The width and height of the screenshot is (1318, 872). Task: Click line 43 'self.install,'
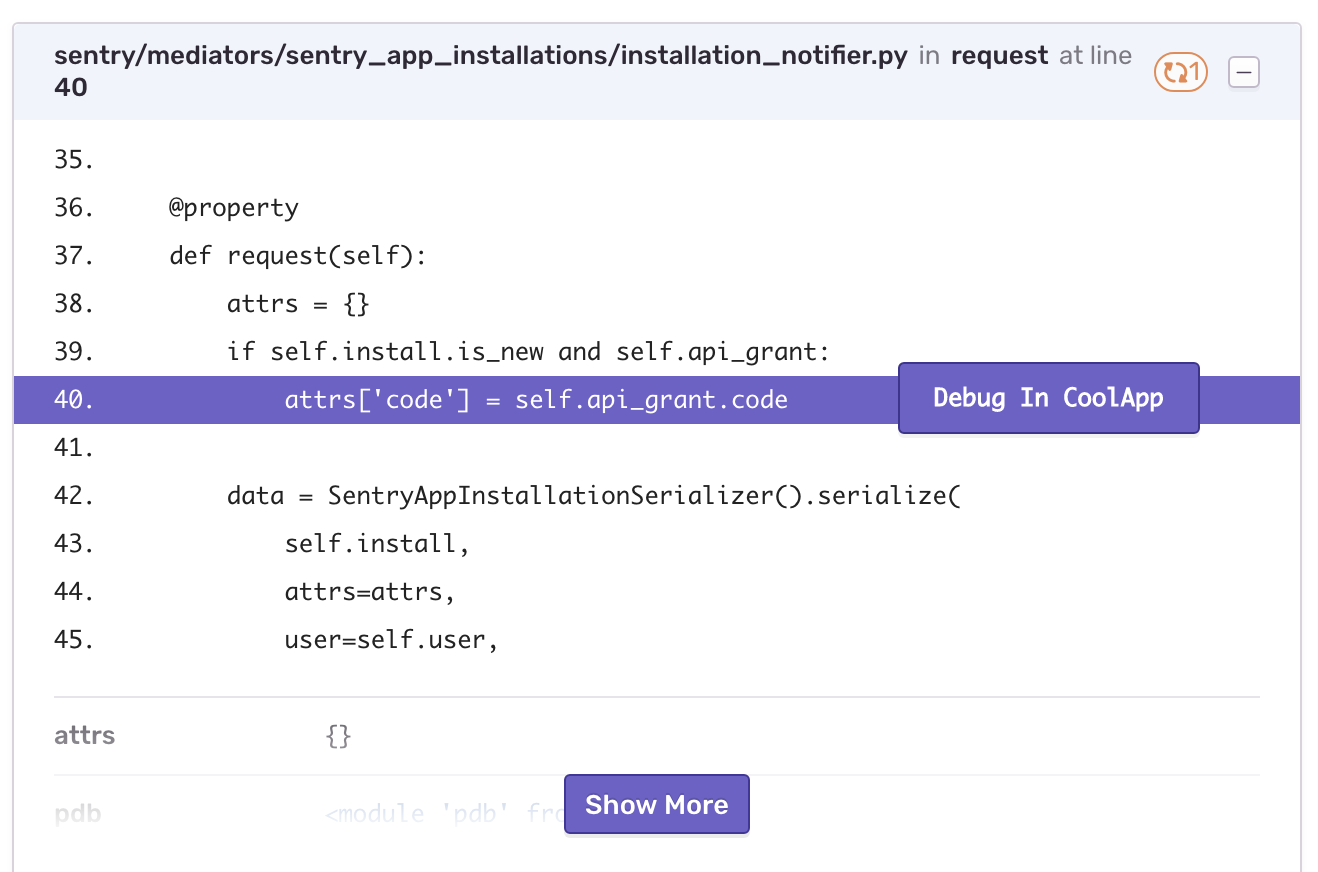[x=377, y=544]
